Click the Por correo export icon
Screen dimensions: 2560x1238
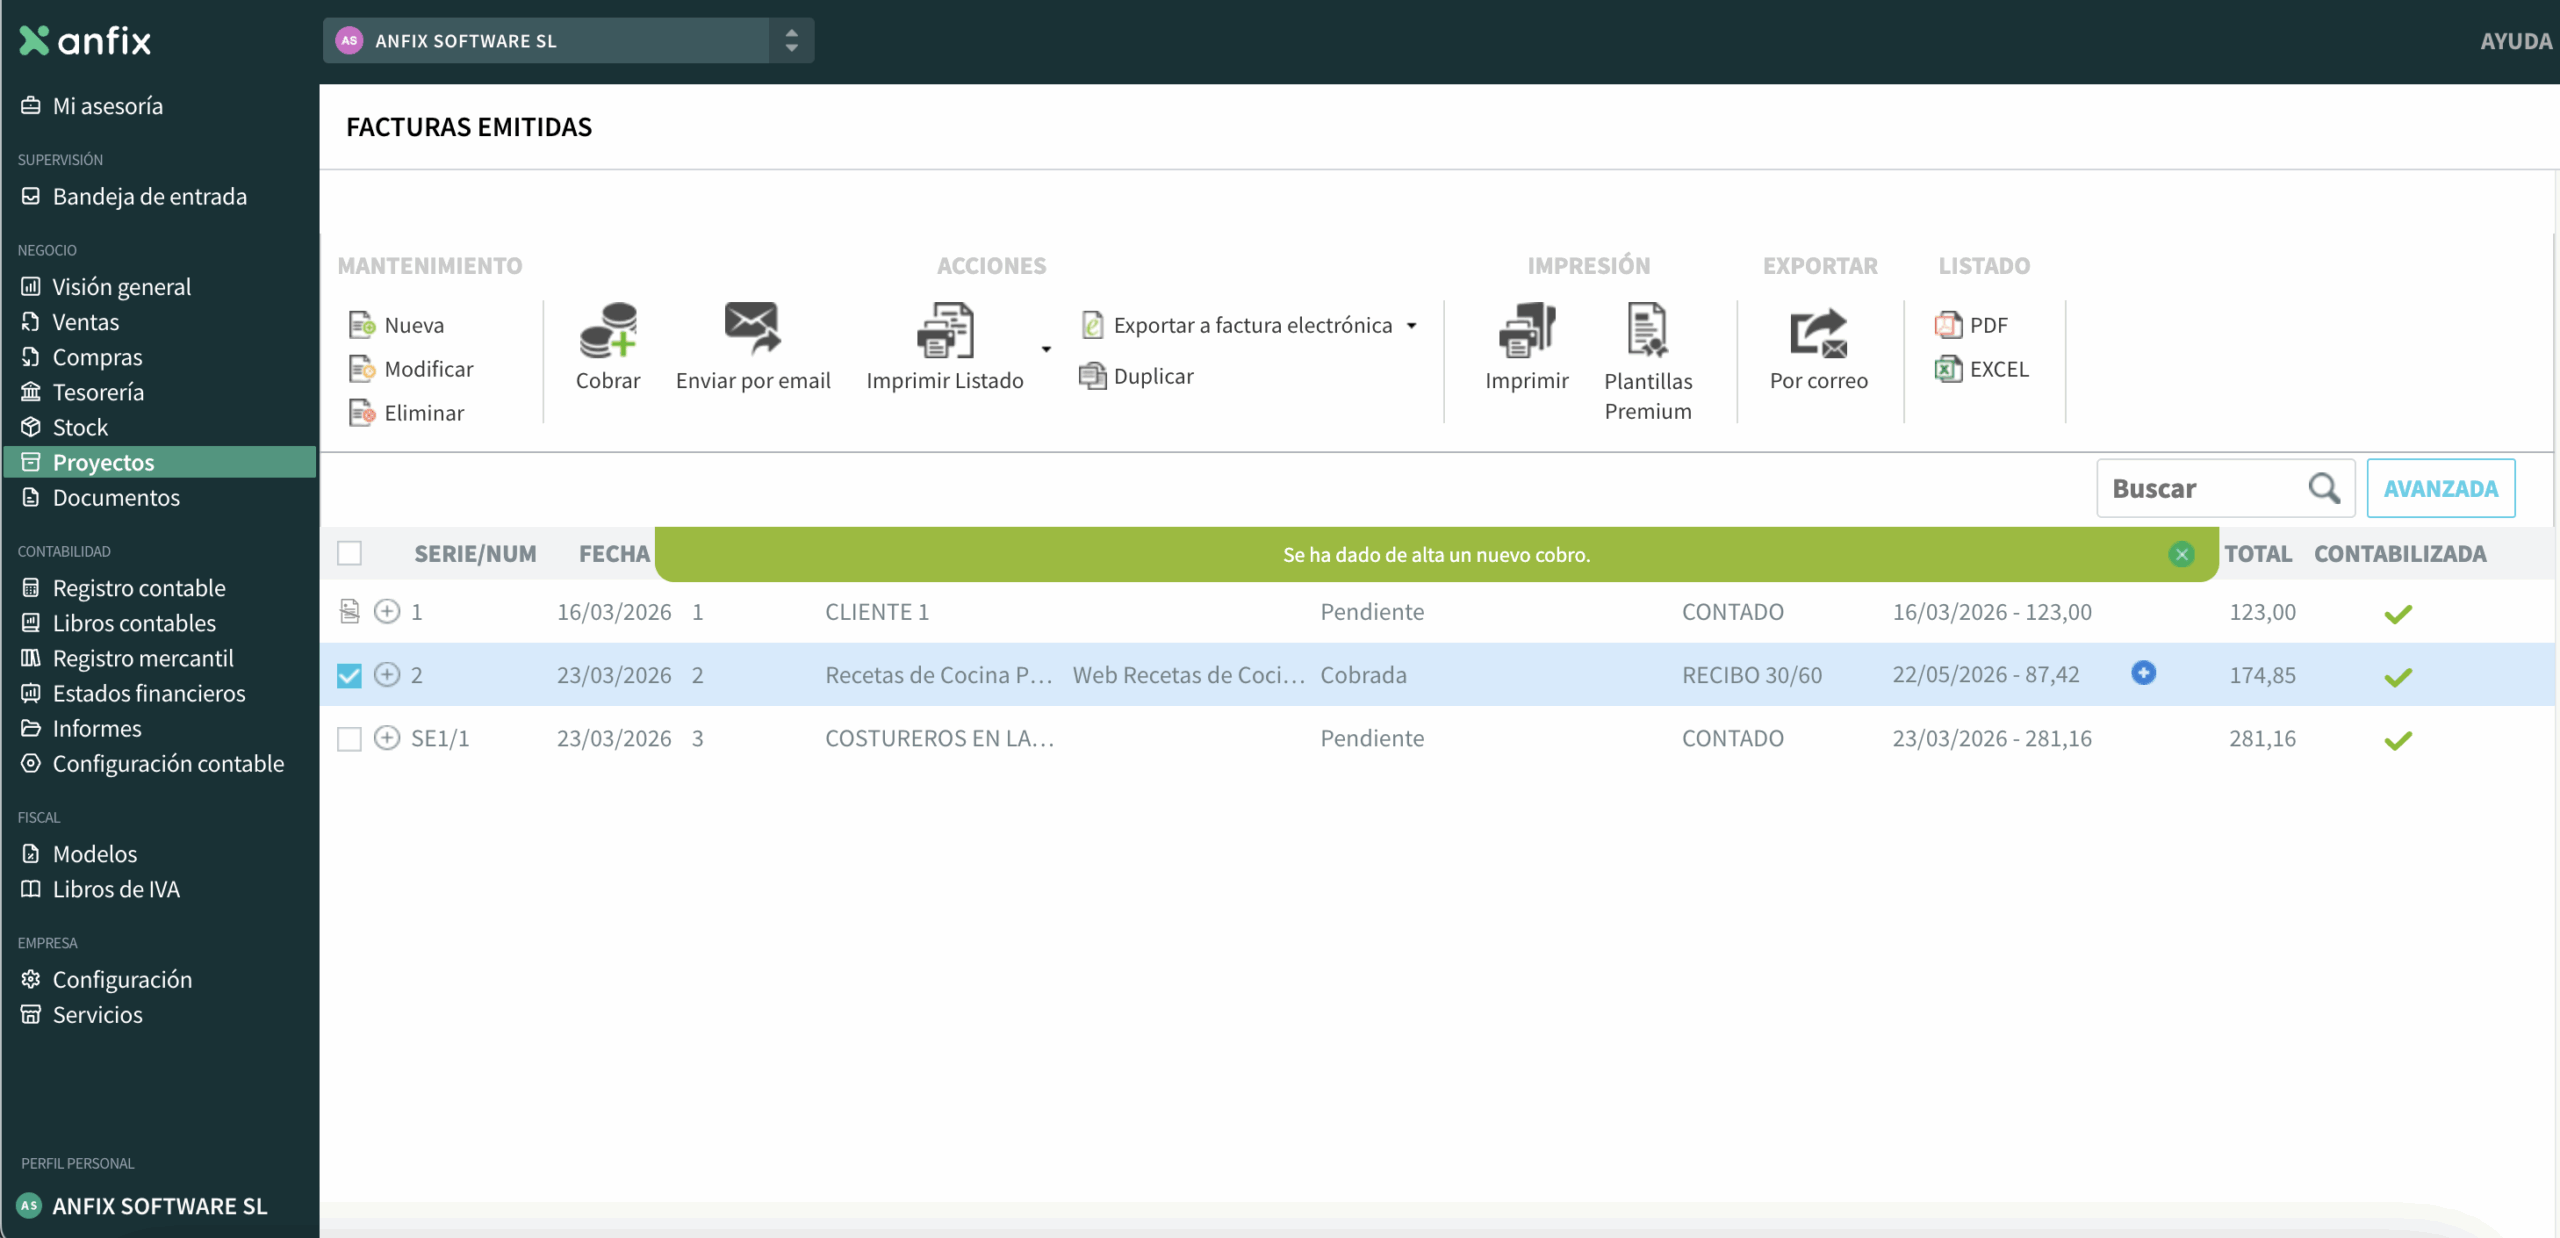point(1817,333)
